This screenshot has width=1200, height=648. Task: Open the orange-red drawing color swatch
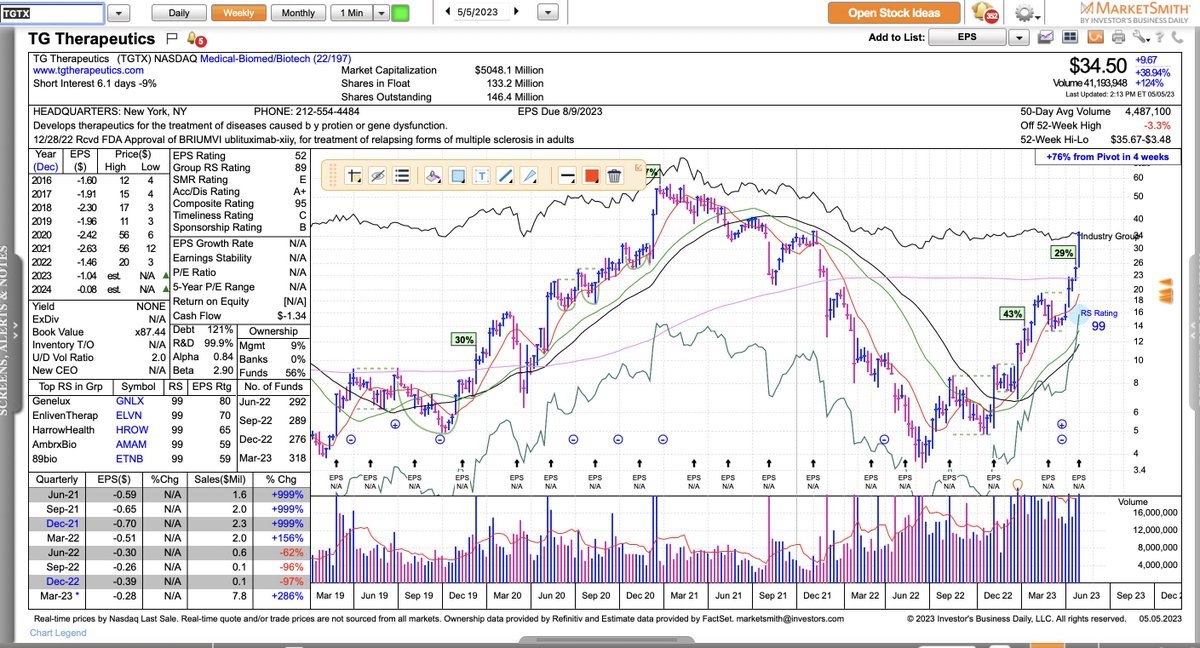590,176
